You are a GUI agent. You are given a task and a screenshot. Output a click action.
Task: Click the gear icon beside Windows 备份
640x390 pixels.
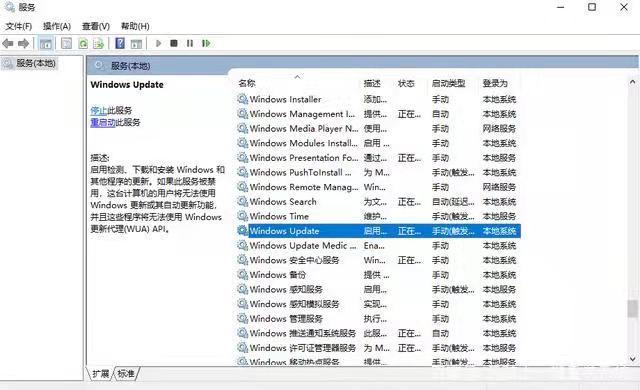coord(242,275)
